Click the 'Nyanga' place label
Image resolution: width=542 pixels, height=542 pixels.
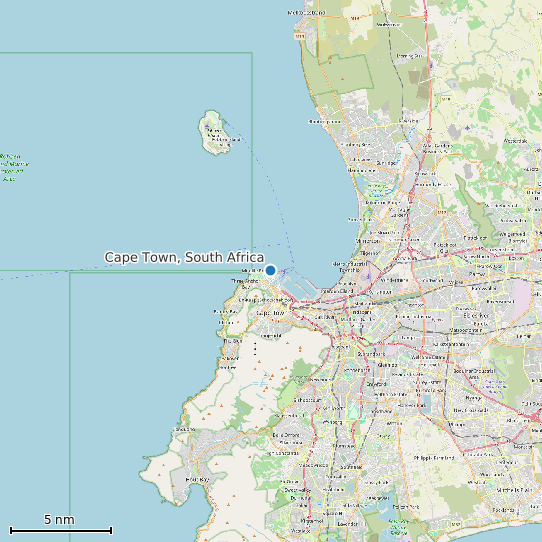(473, 398)
